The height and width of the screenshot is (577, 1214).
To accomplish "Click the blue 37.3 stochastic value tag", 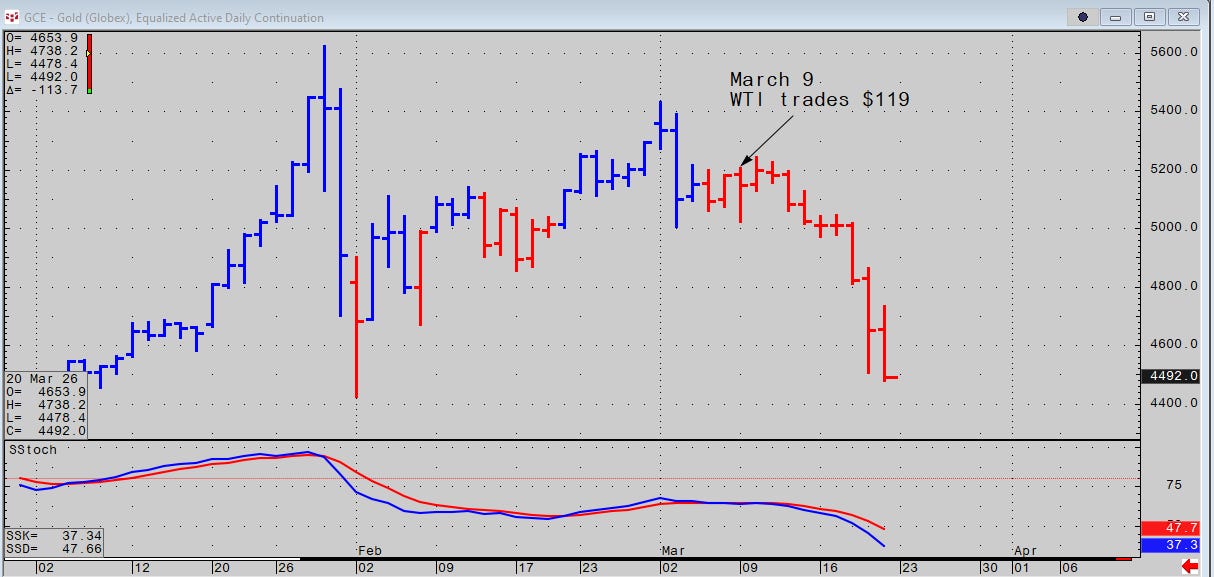I will 1169,545.
